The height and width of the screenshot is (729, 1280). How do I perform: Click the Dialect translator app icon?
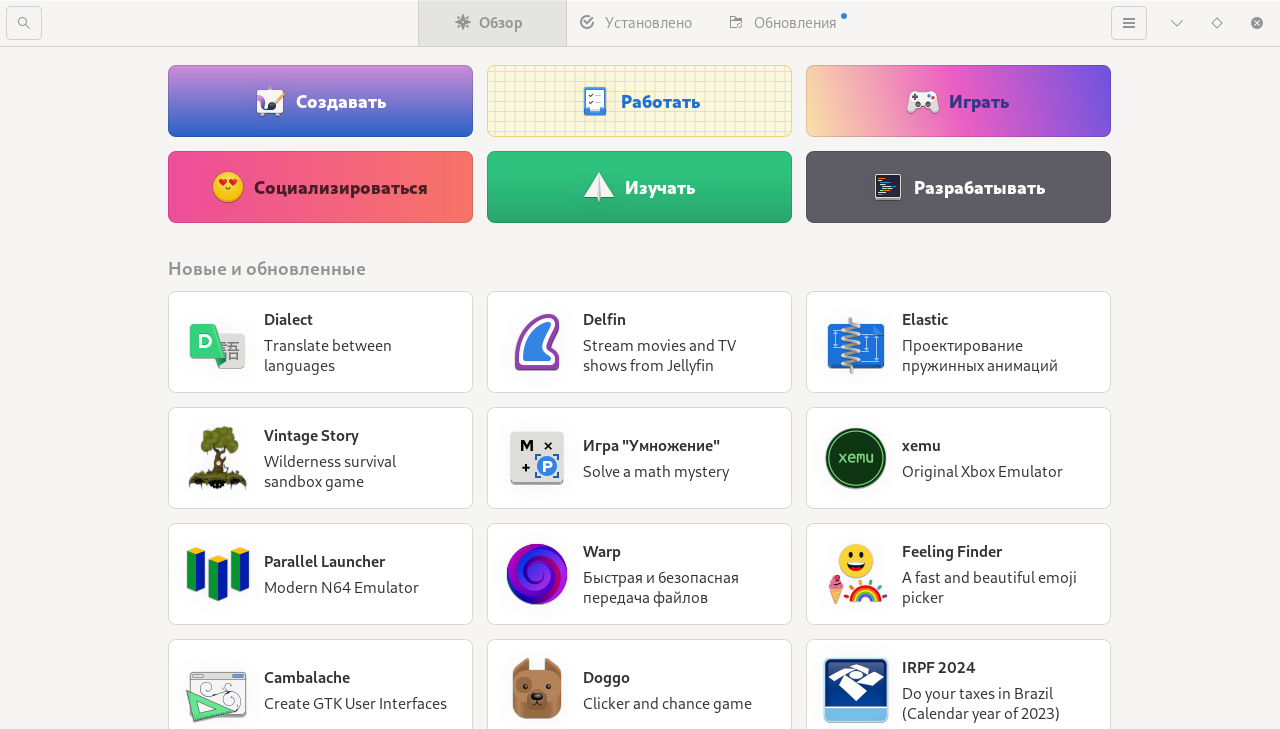tap(215, 342)
